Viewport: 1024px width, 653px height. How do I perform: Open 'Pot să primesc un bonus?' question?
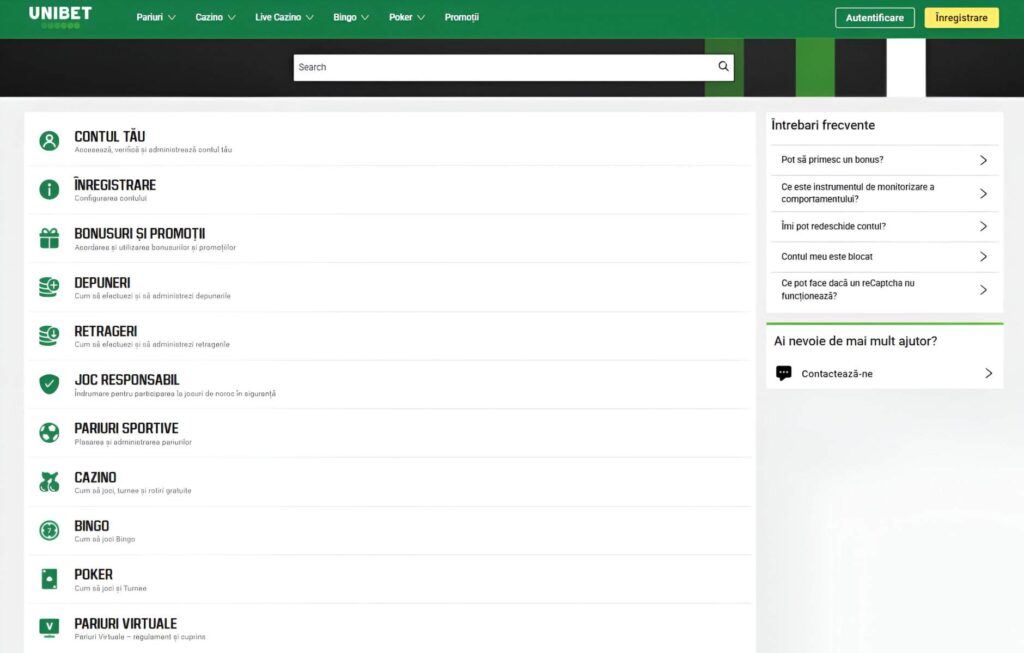(x=885, y=160)
